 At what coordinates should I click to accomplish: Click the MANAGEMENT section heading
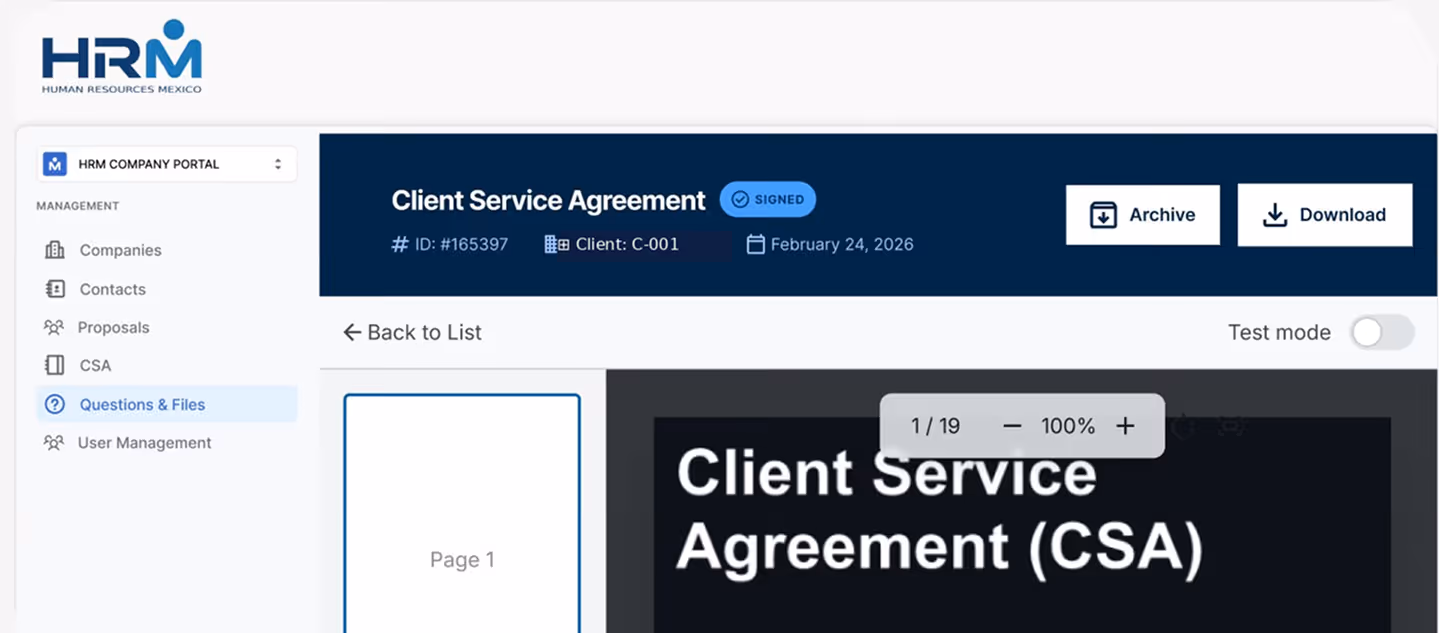(x=78, y=206)
